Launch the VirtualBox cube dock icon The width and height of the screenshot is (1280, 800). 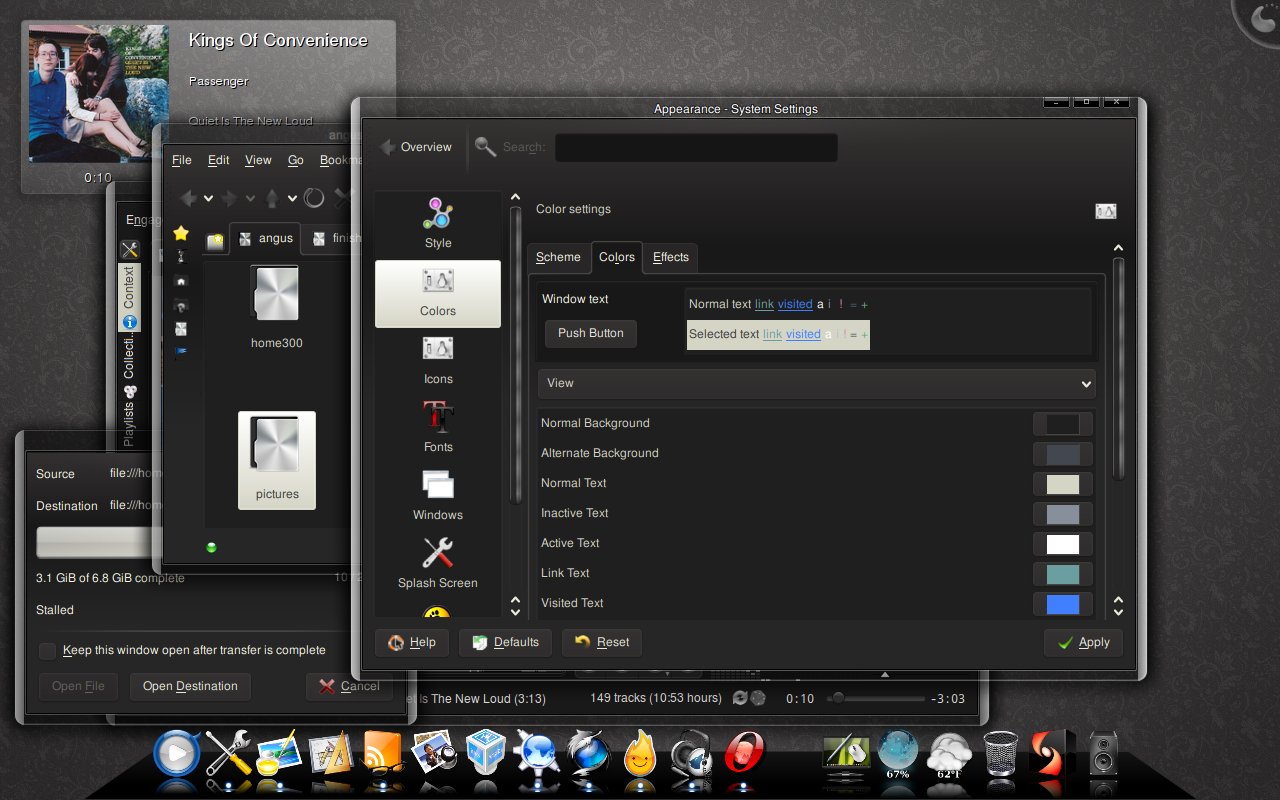pos(486,753)
